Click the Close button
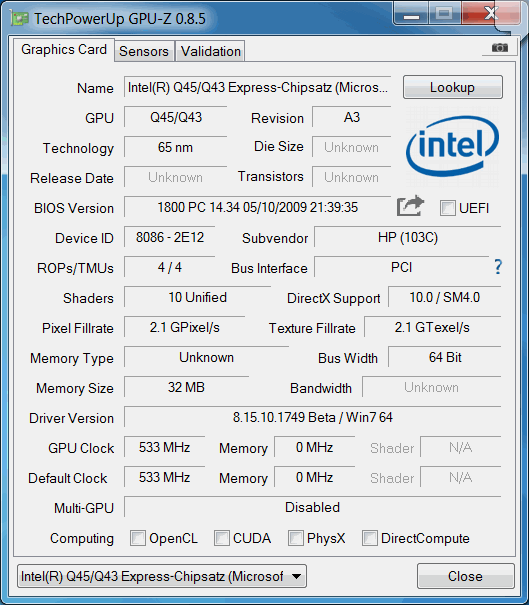Screen dimensions: 529x605 465,576
